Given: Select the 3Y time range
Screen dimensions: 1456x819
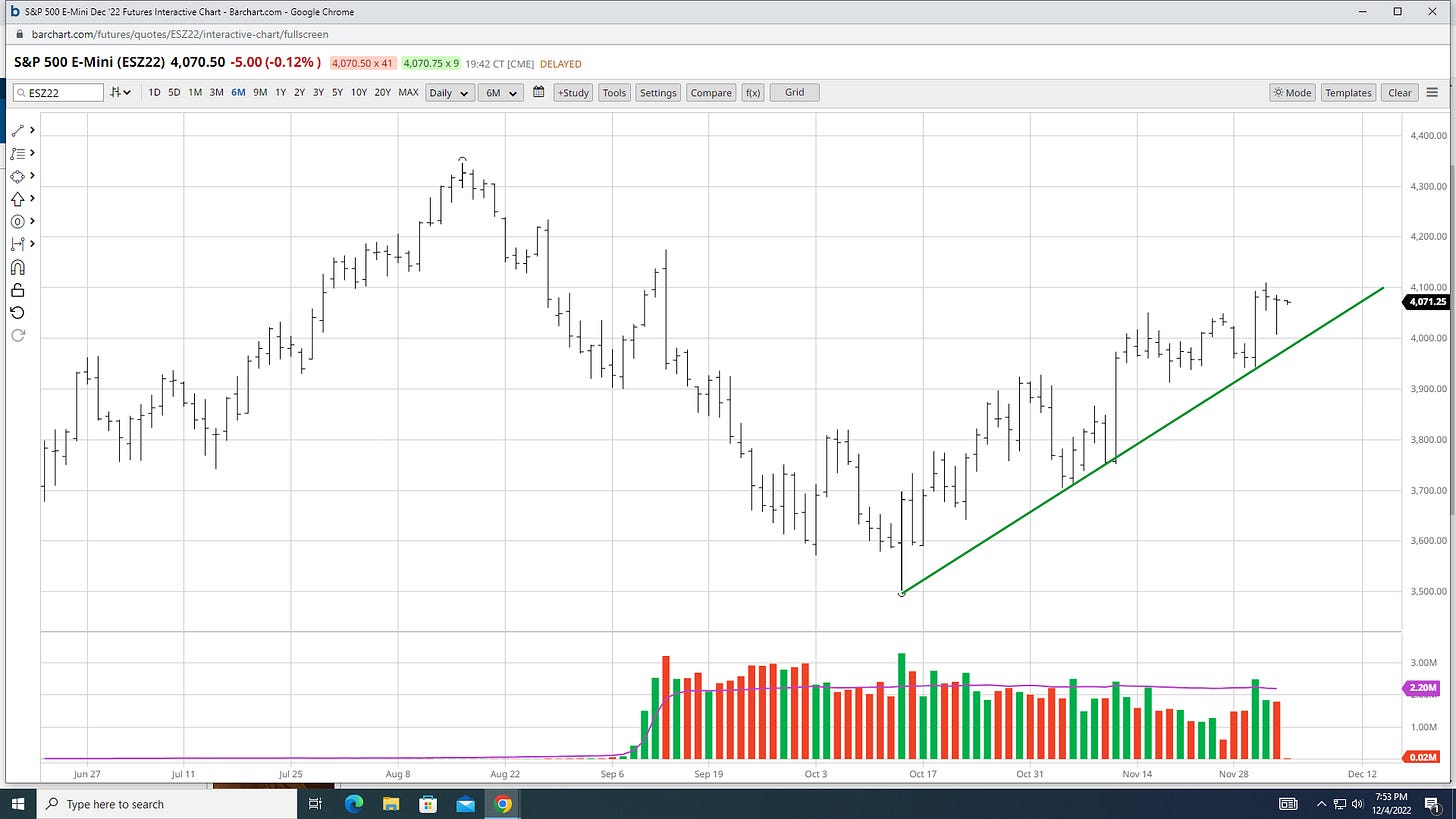Looking at the screenshot, I should pos(318,92).
